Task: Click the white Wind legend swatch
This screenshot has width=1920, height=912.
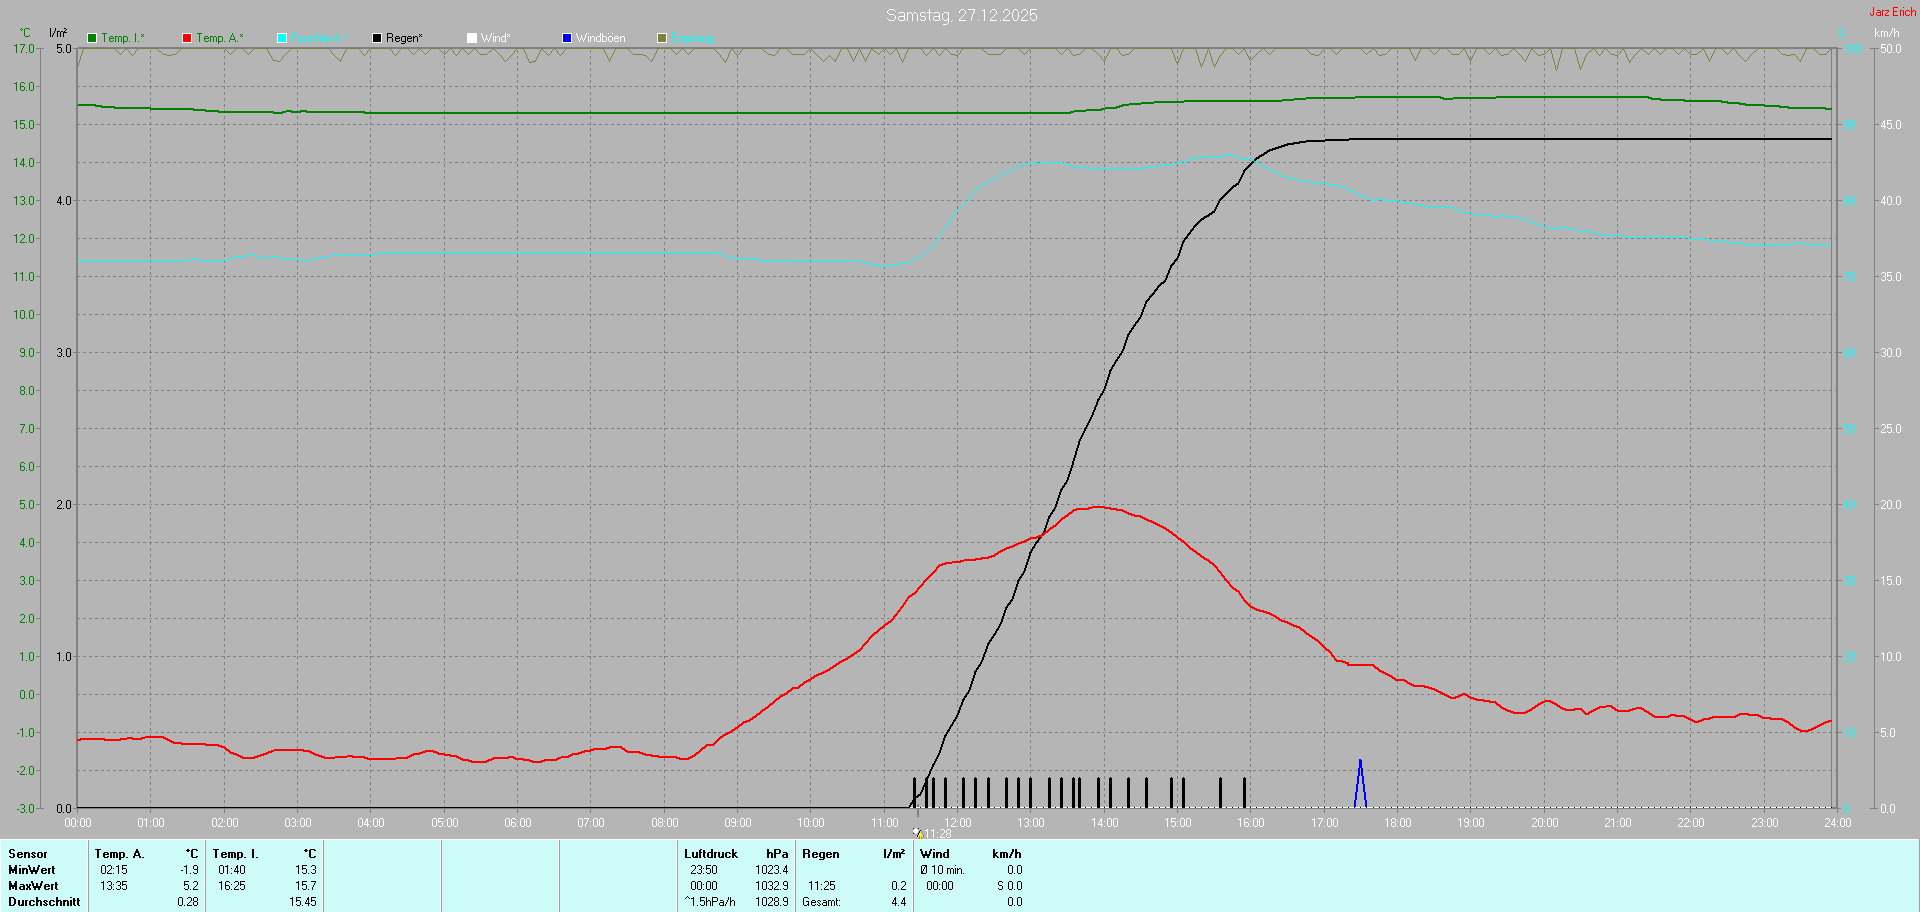Action: pos(472,38)
